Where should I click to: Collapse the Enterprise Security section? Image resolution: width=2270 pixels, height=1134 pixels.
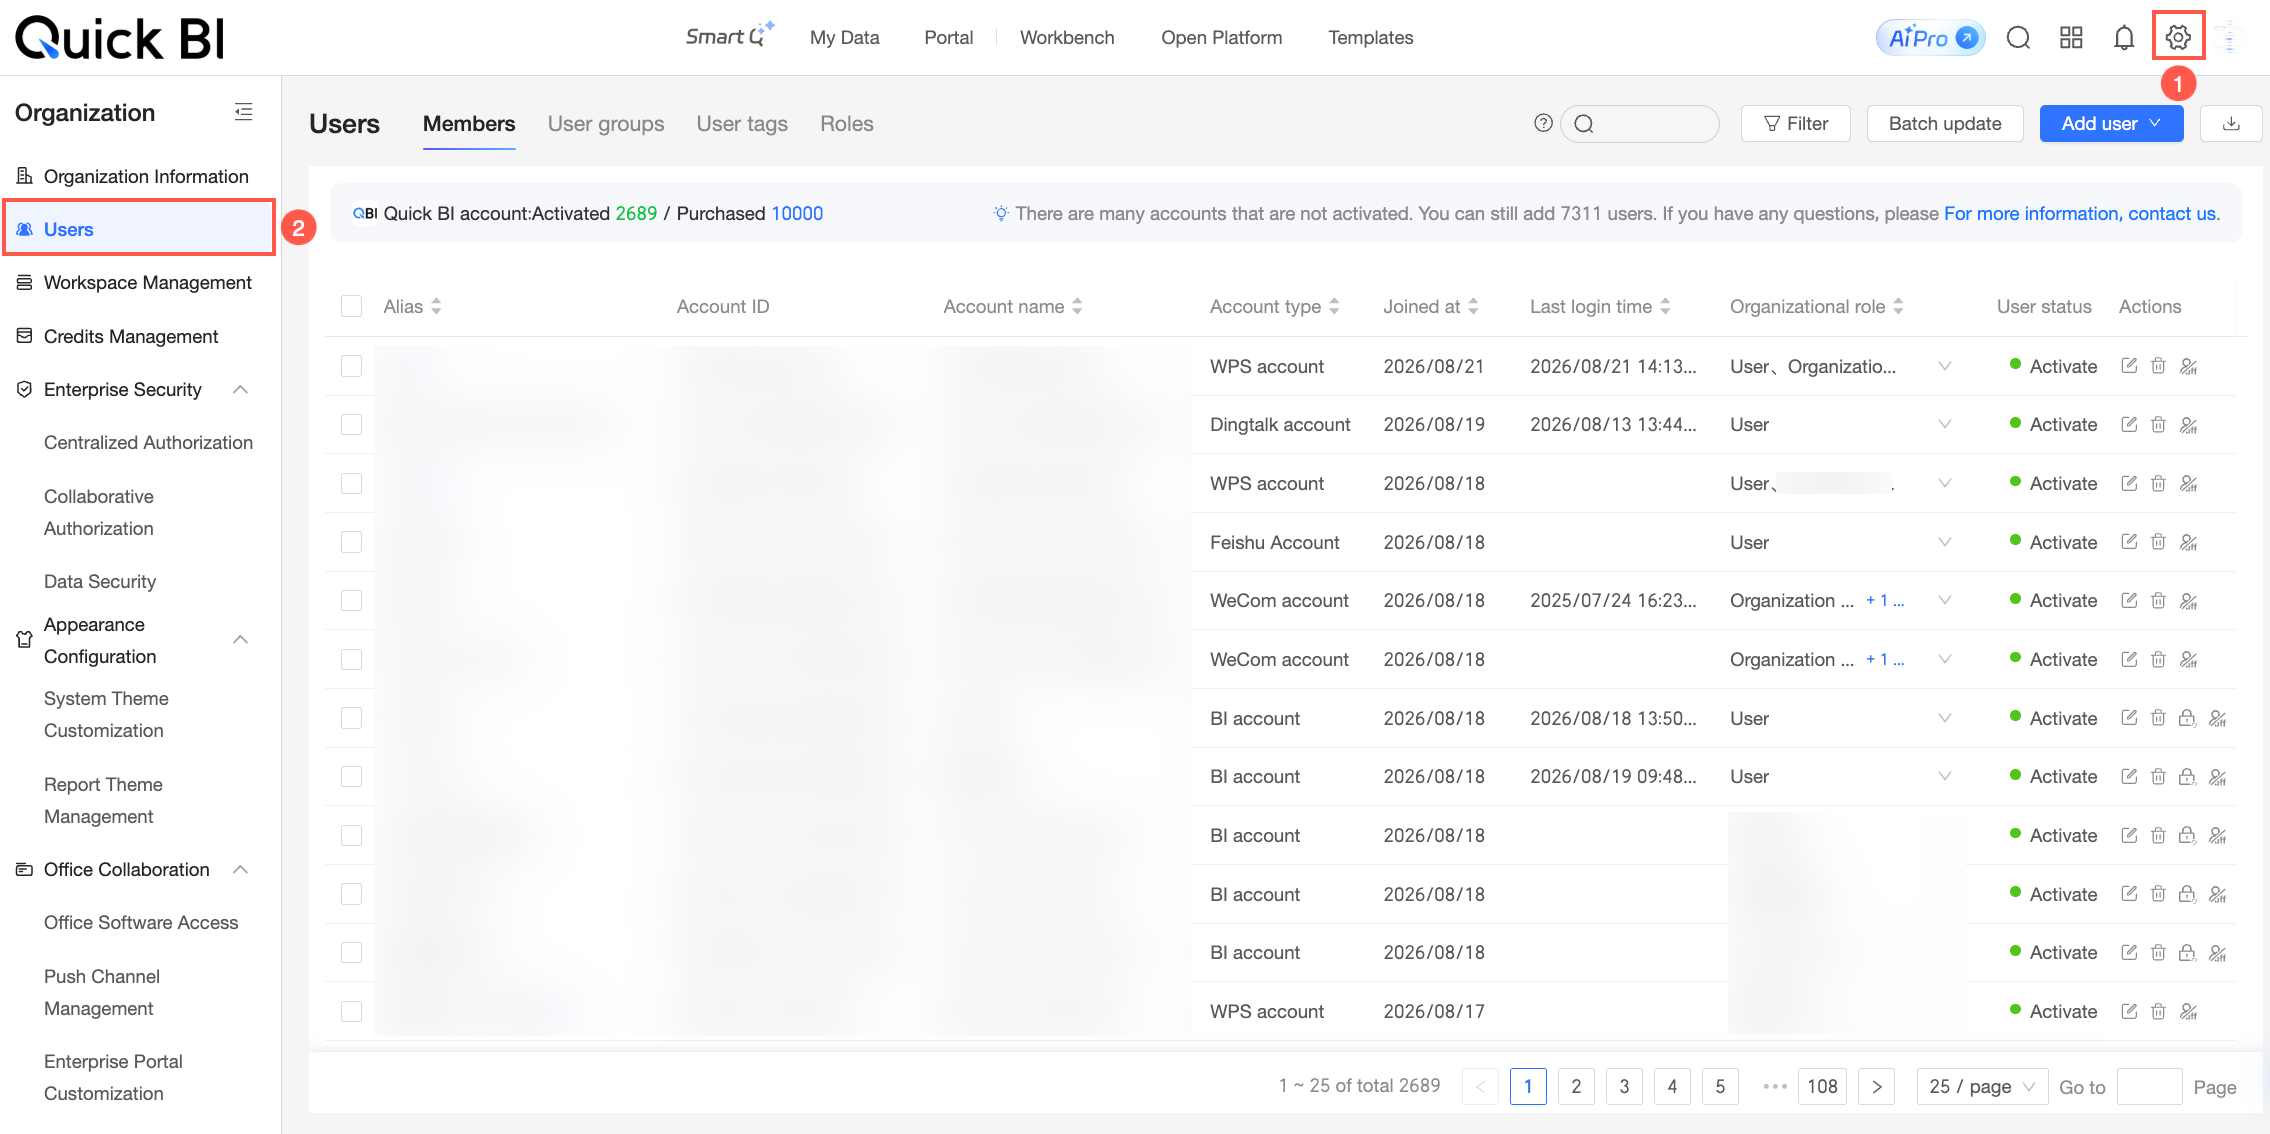coord(240,389)
